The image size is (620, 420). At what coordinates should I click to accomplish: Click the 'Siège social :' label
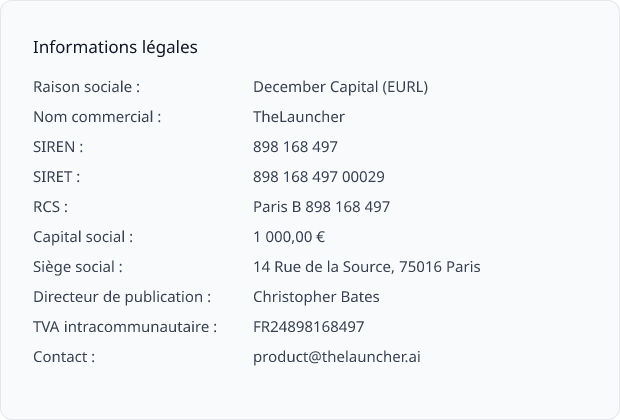point(78,267)
